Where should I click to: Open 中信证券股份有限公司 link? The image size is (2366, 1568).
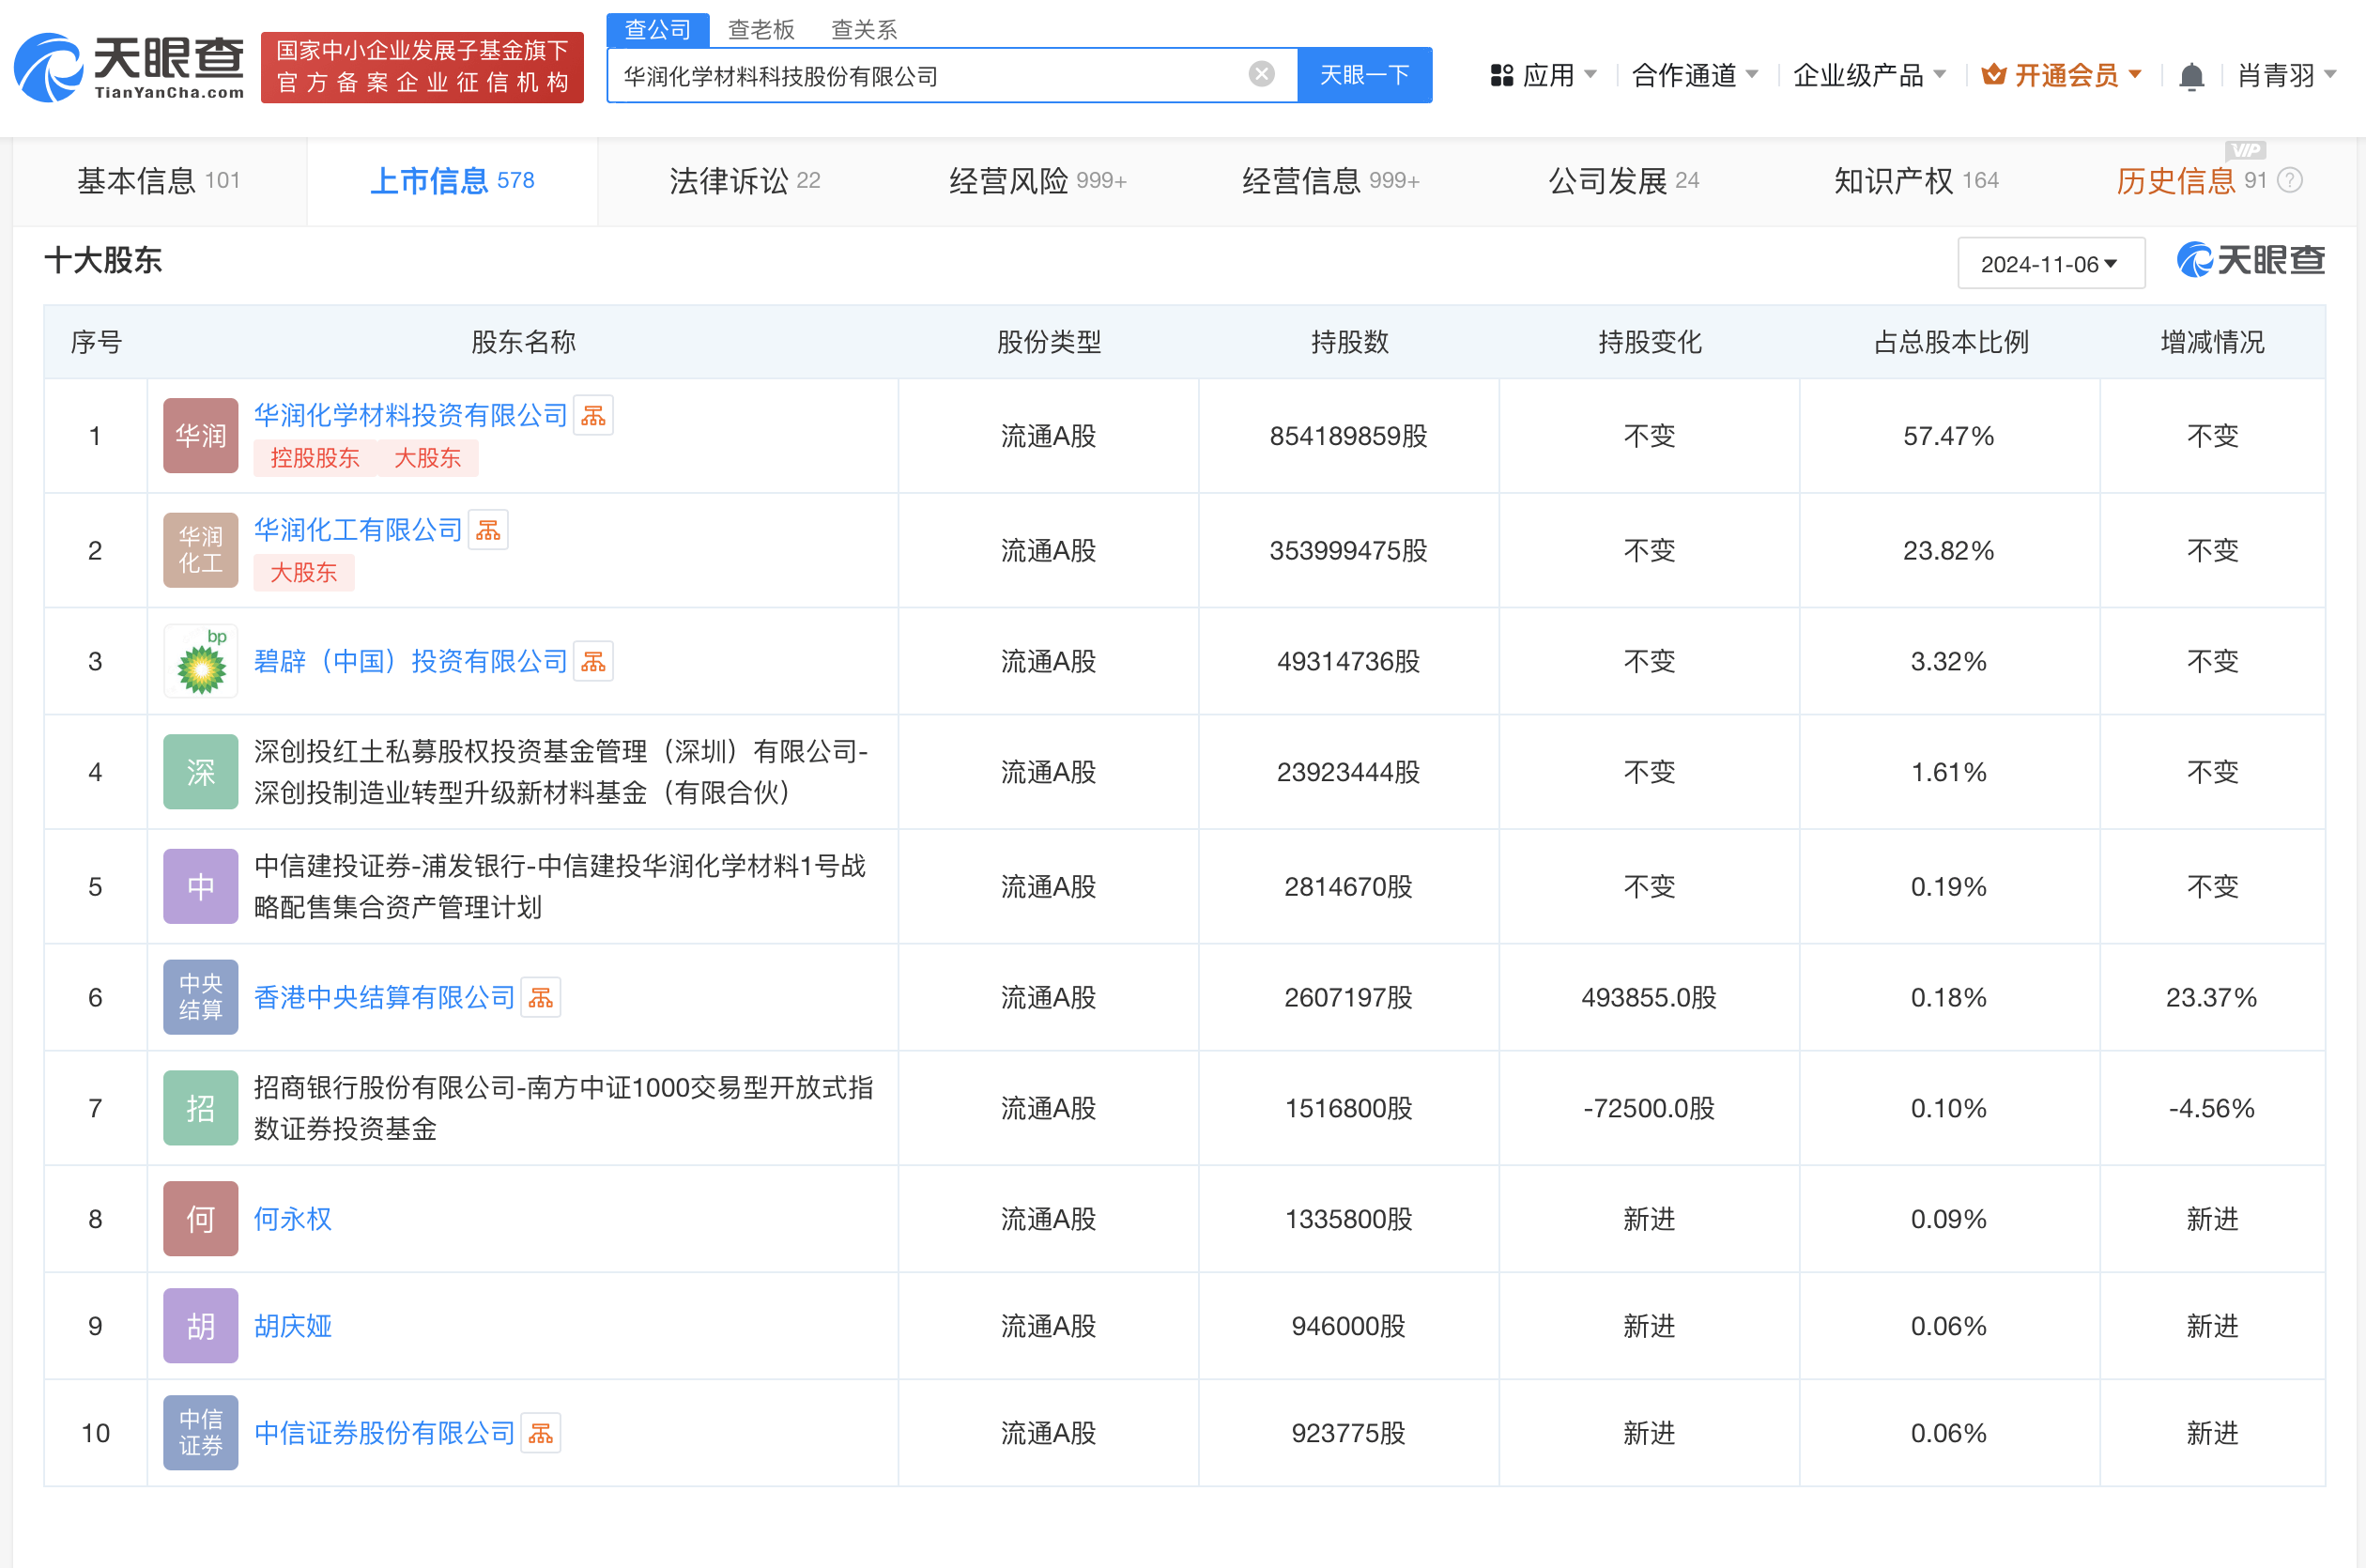(384, 1433)
